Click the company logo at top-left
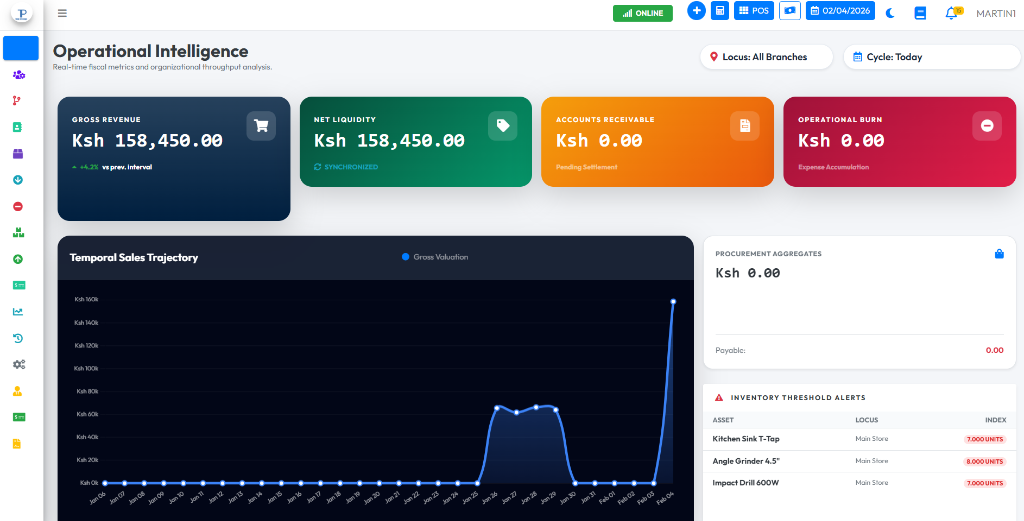This screenshot has width=1024, height=521. click(22, 13)
